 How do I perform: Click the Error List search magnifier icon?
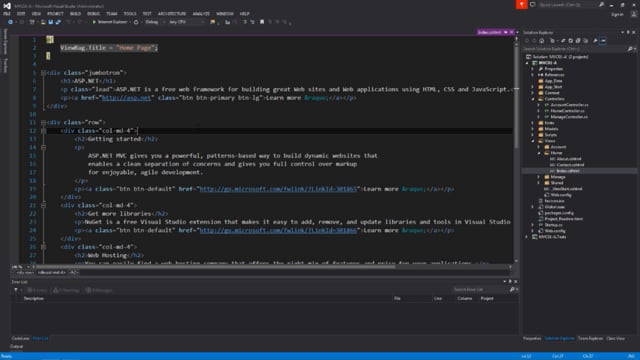pyautogui.click(x=512, y=289)
